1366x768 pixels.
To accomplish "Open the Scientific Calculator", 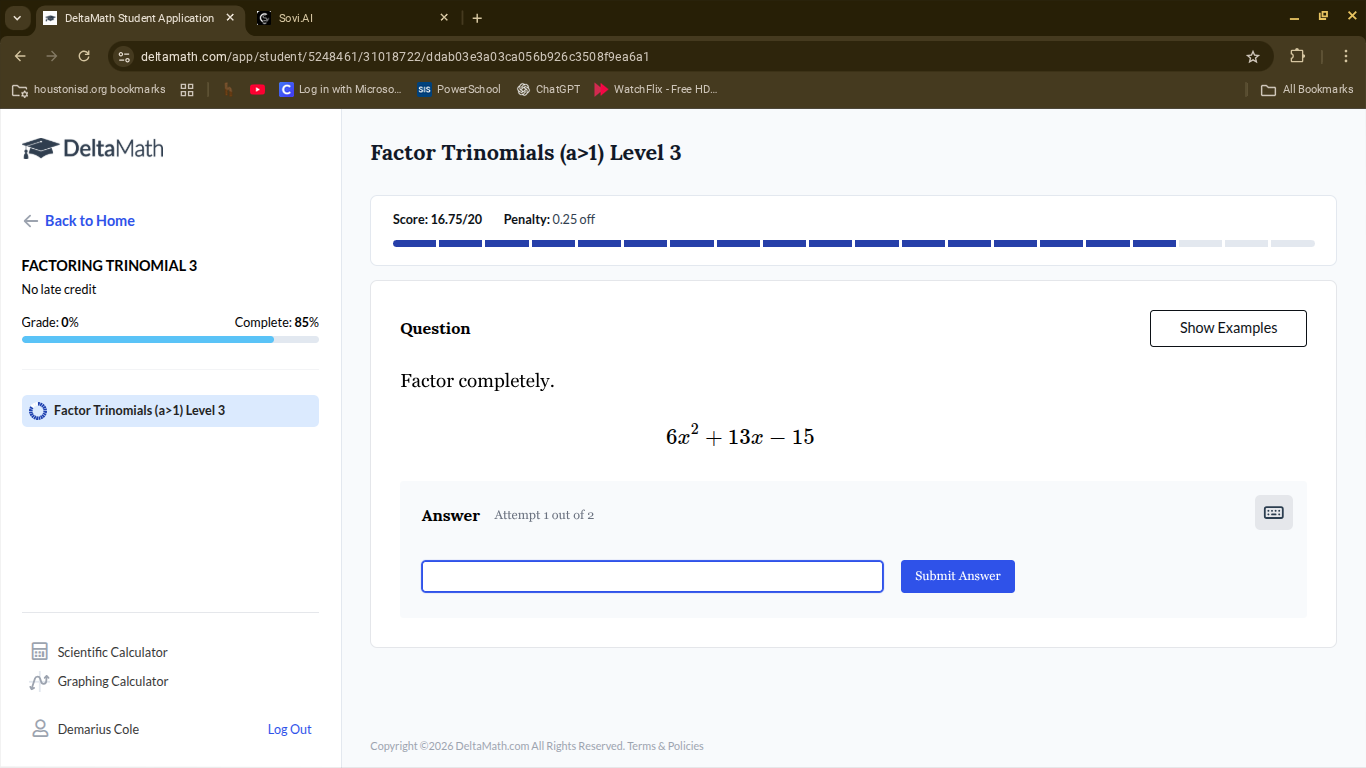I will [x=100, y=652].
